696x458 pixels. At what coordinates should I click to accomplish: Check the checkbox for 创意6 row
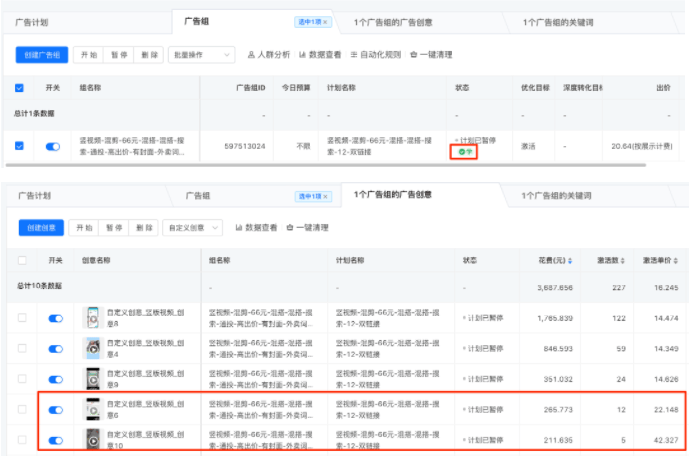click(22, 409)
